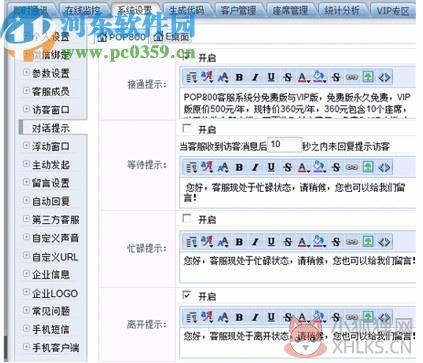Open 手机客户端 settings in sidebar
423x363 pixels.
pyautogui.click(x=55, y=348)
